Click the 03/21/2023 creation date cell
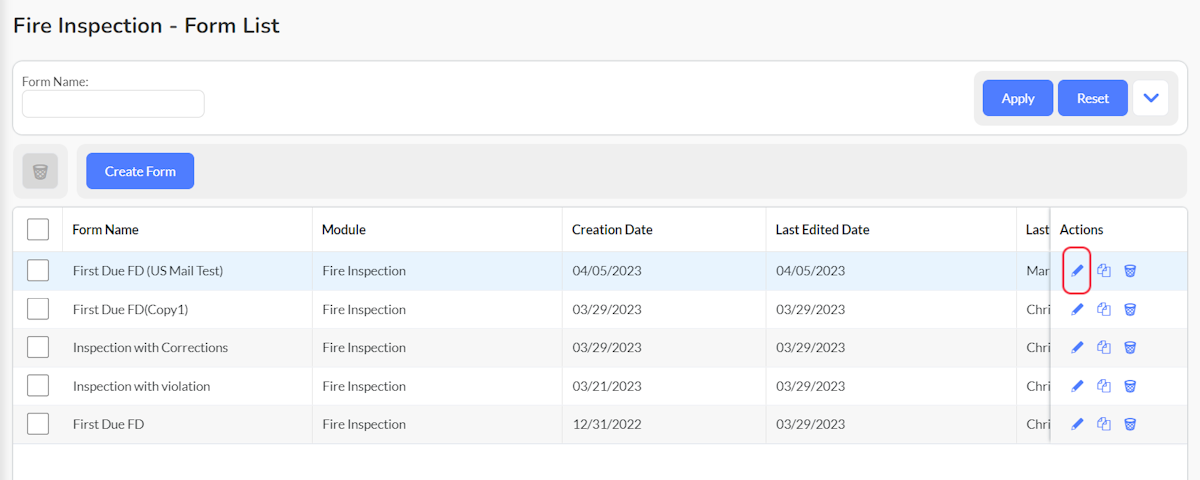 607,386
